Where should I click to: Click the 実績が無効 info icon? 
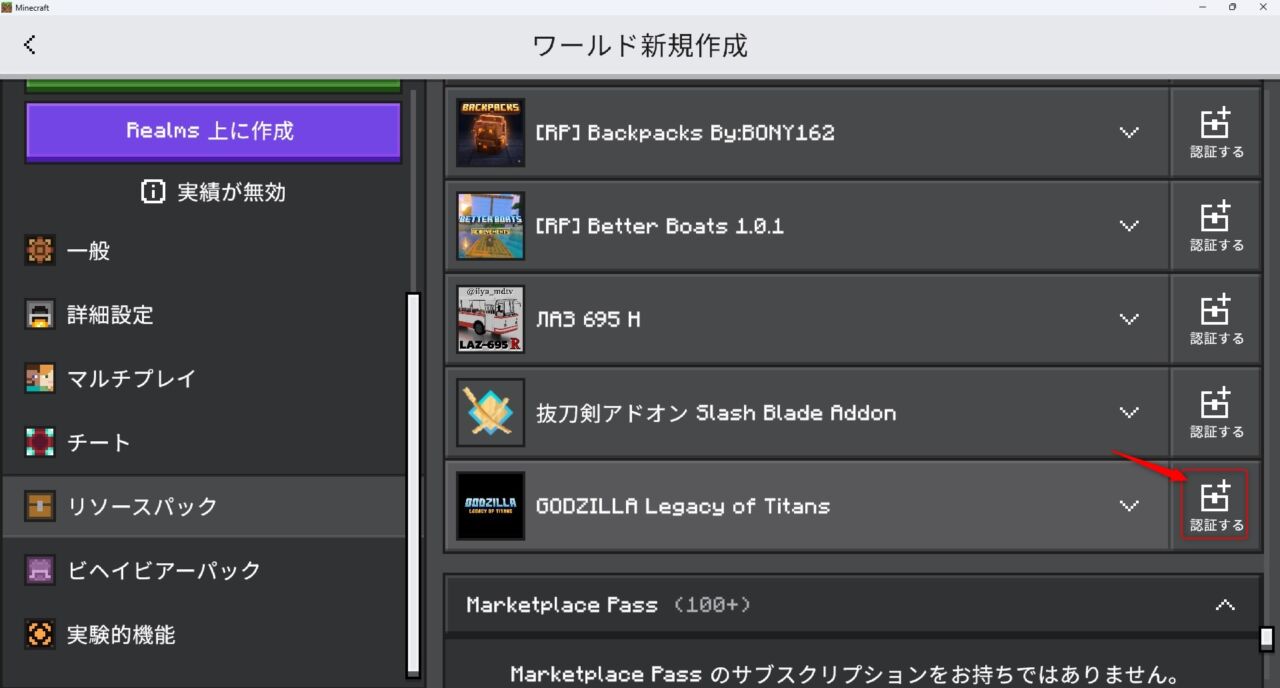[153, 192]
